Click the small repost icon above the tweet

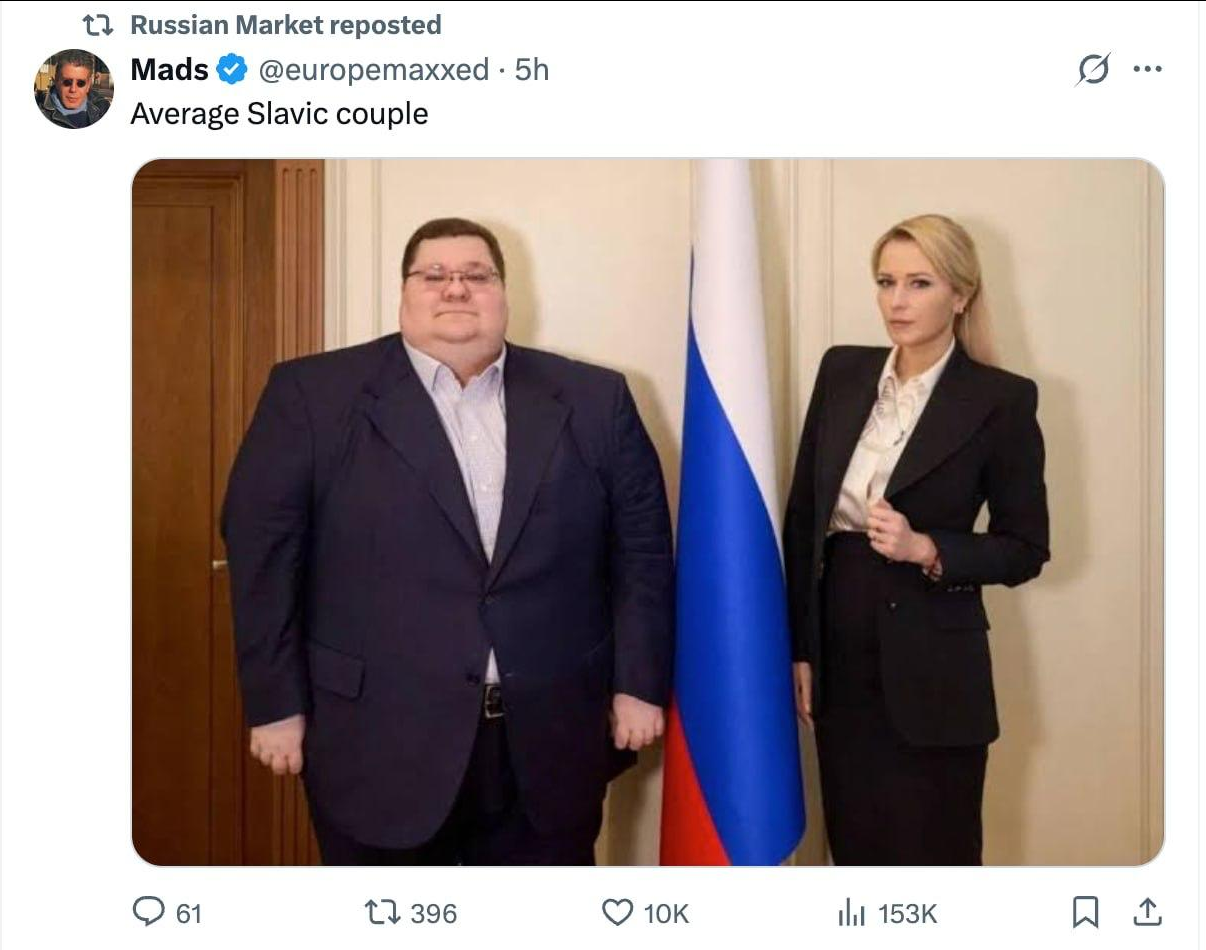tap(98, 25)
